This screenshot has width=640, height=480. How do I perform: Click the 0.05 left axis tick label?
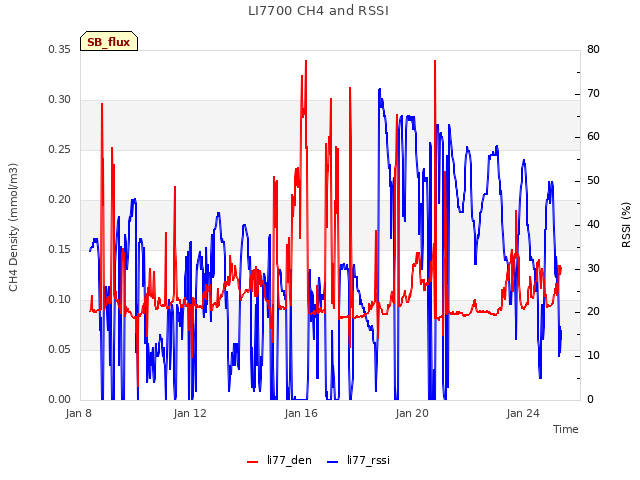point(60,350)
